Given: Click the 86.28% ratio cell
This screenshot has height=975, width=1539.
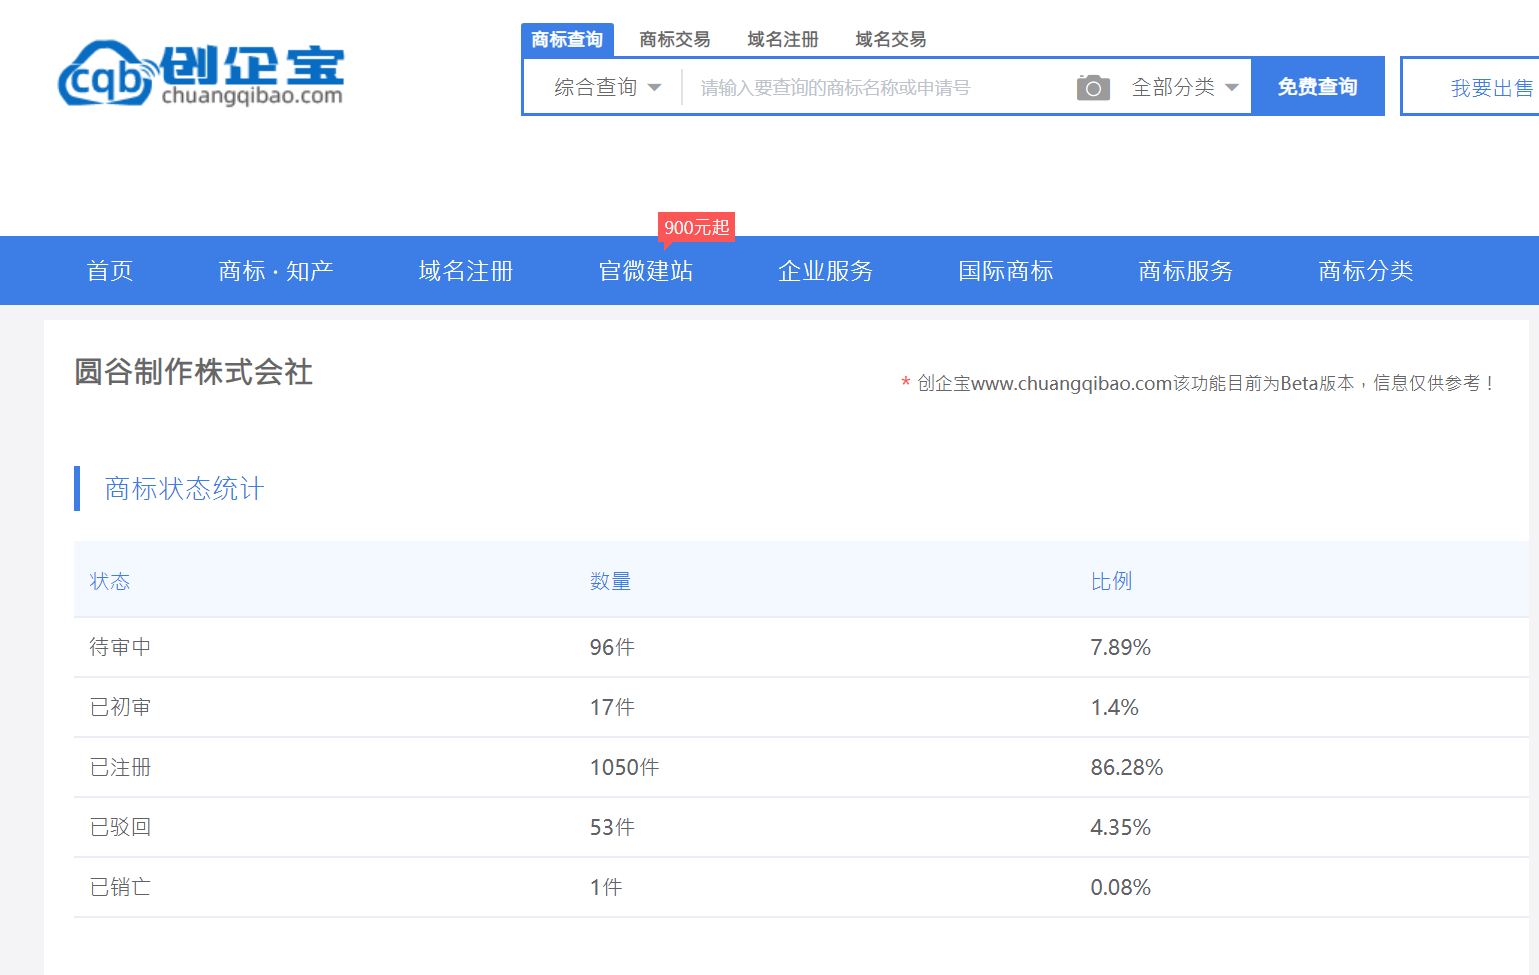Looking at the screenshot, I should click(1126, 767).
